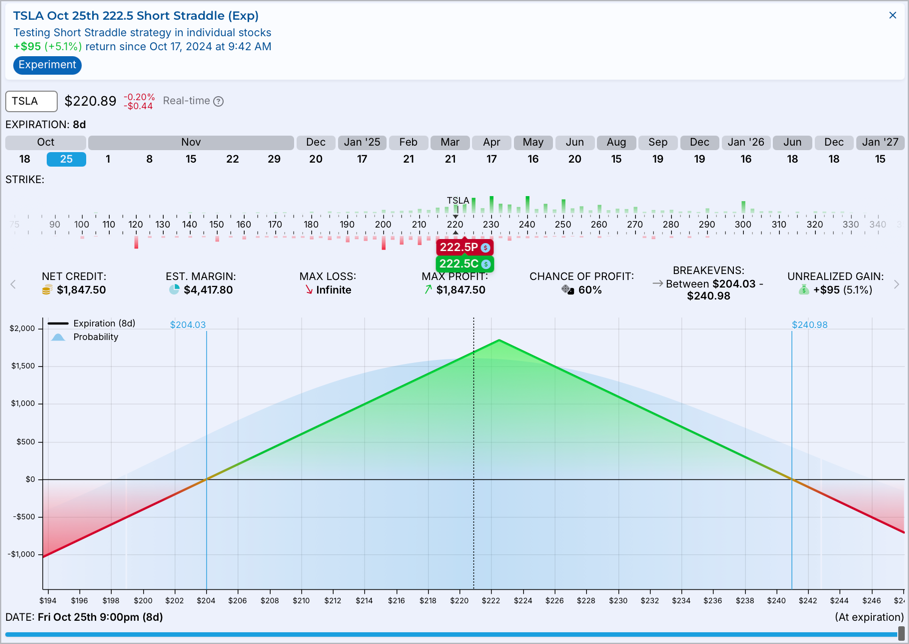Click the left chevron beside Net Credit

(x=13, y=284)
